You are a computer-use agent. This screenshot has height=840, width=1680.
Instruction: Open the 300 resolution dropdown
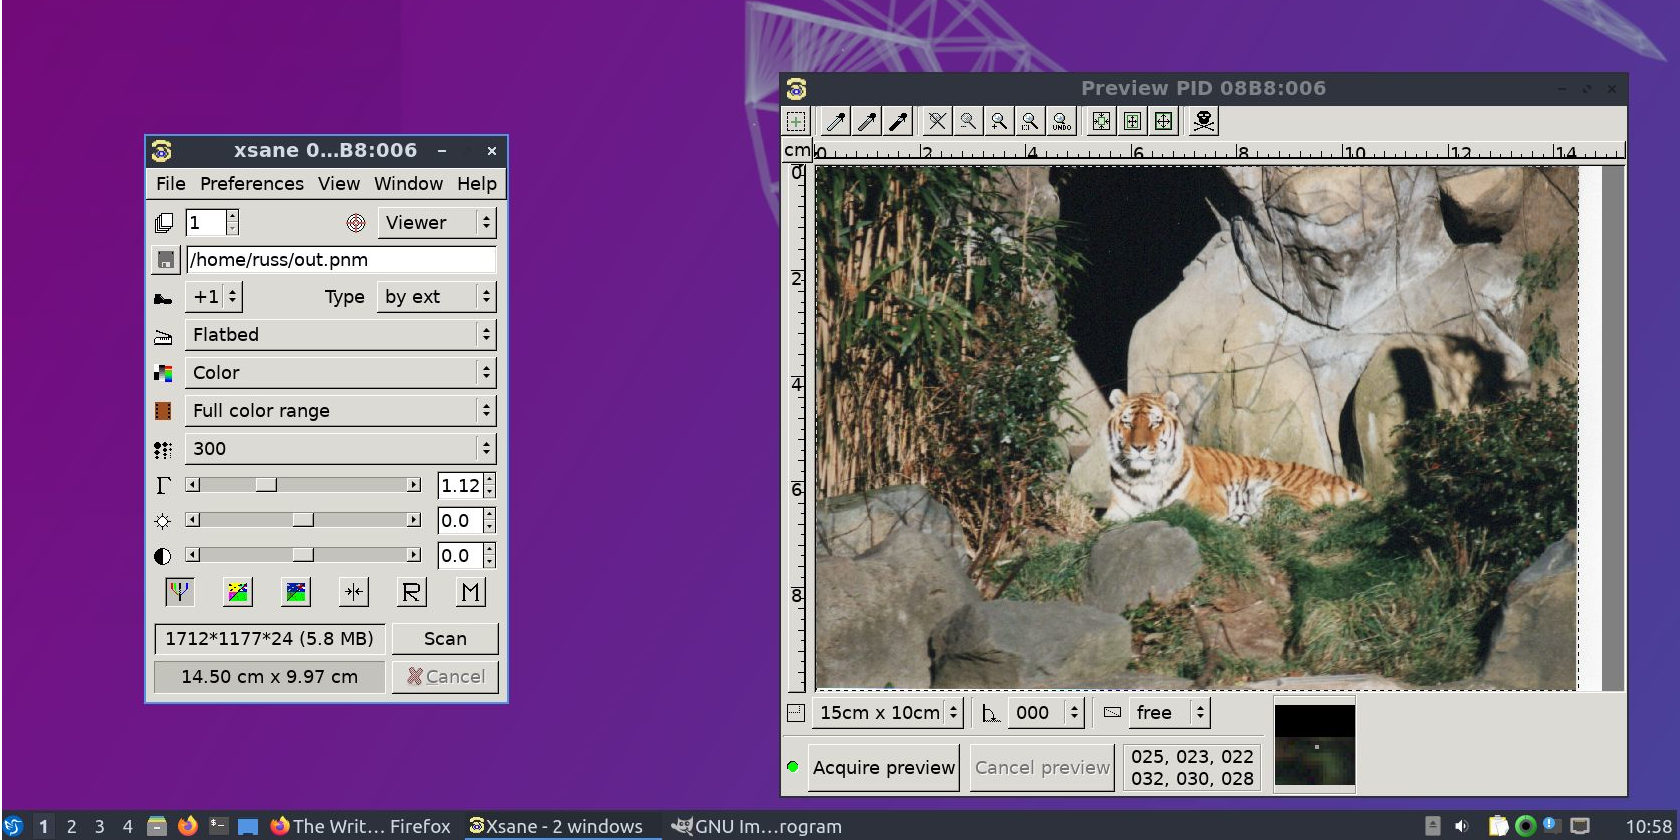click(x=340, y=448)
